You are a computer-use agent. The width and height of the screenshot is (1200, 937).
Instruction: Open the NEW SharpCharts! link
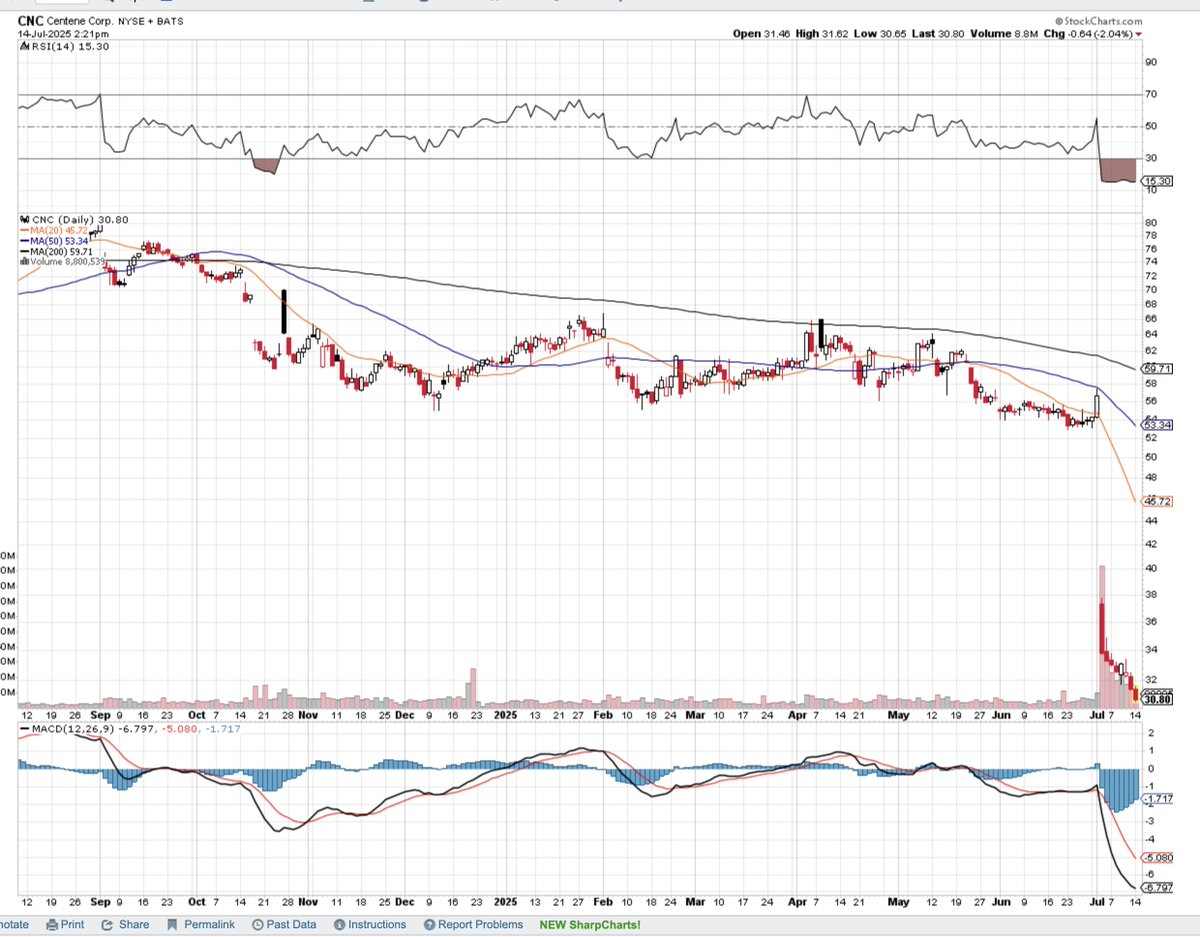[590, 924]
